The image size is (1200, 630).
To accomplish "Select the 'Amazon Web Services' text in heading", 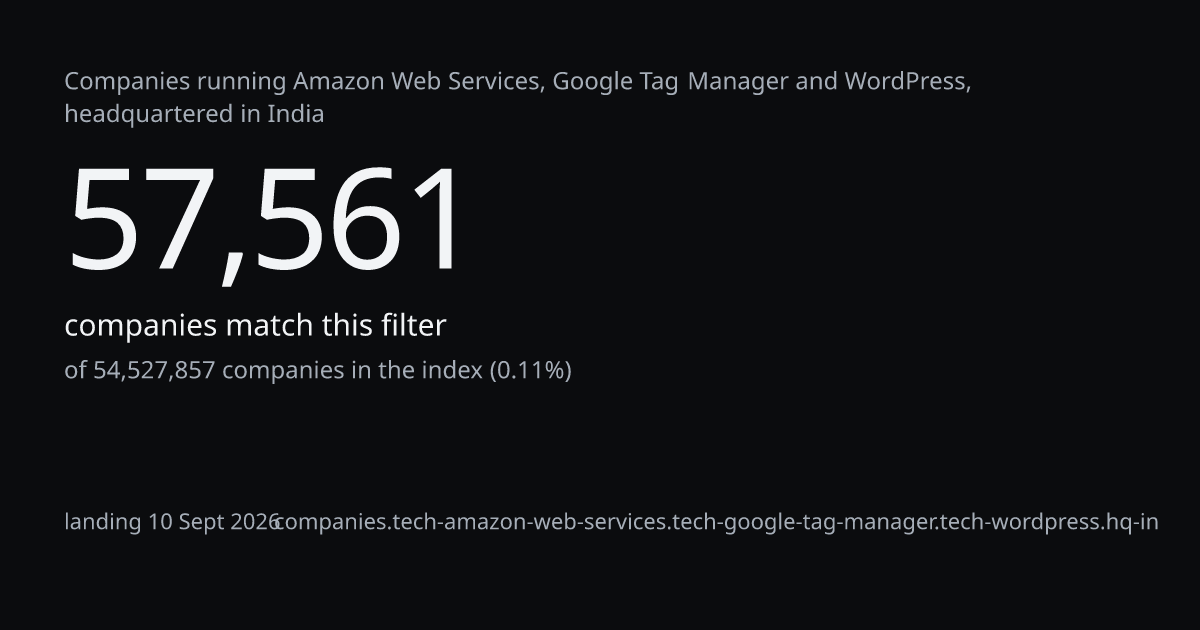I will 419,81.
